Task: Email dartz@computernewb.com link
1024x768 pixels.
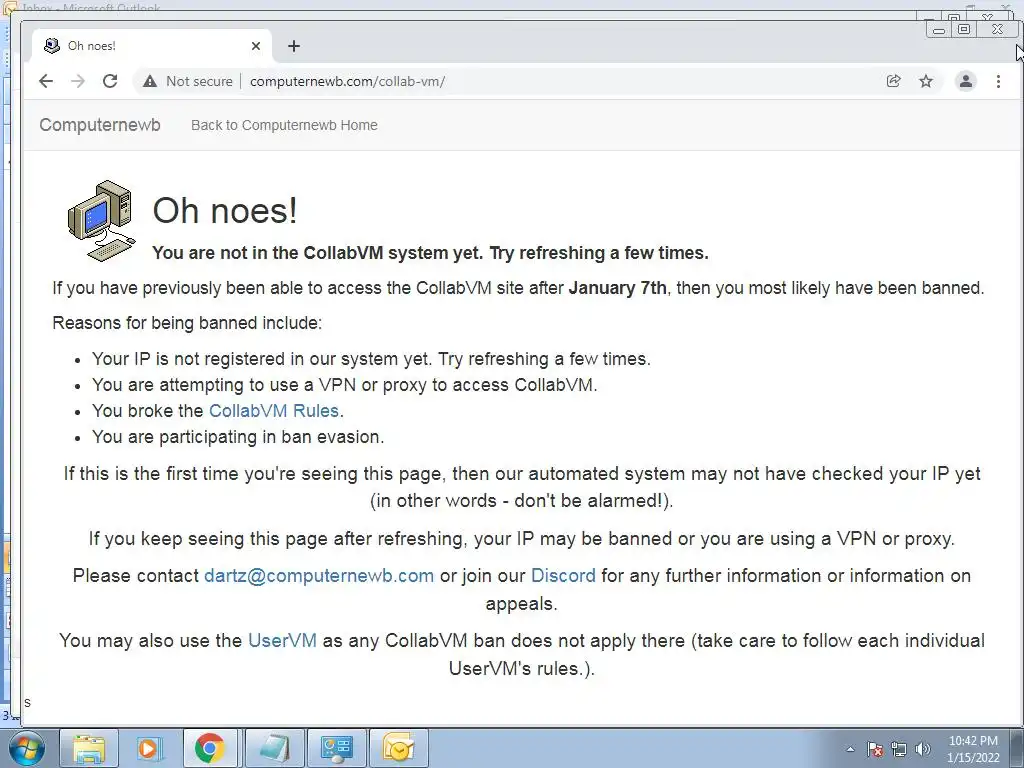Action: pos(319,575)
